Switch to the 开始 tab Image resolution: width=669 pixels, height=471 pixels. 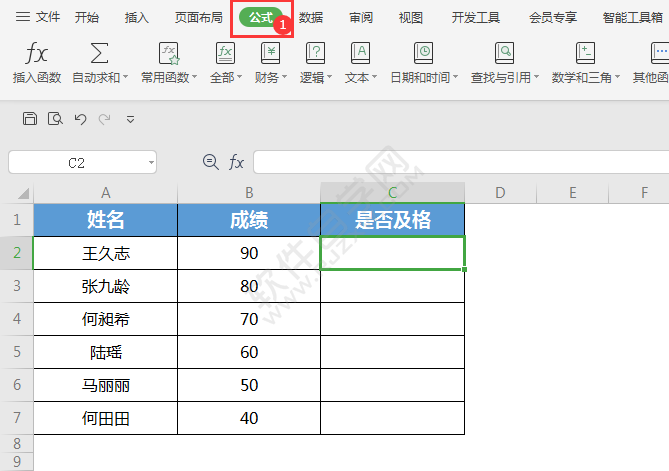tap(87, 17)
